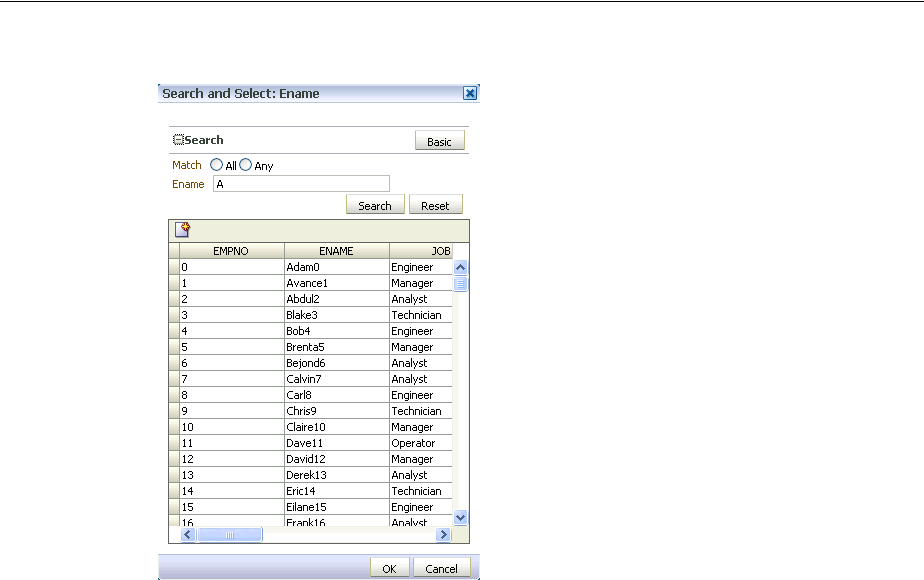The height and width of the screenshot is (580, 924).
Task: Click the Technician job for Blake3
Action: pyautogui.click(x=421, y=315)
